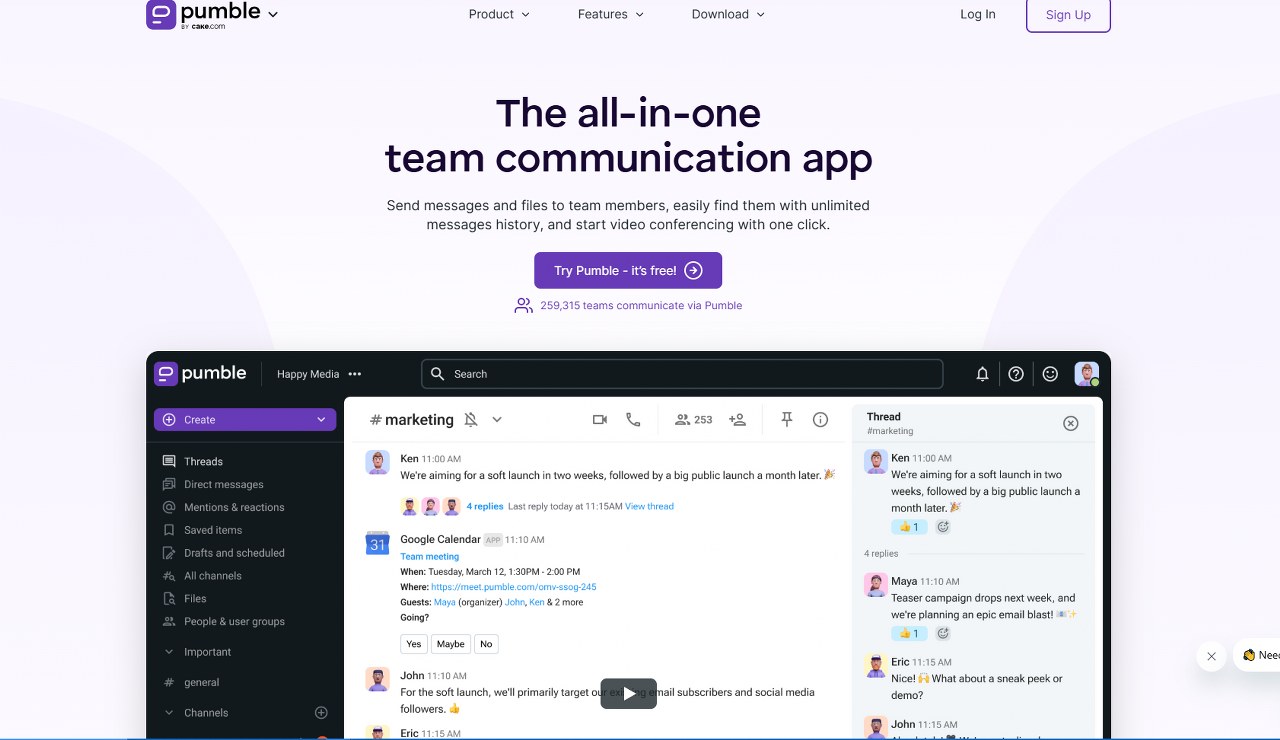View the 253 channel members
The image size is (1280, 740).
[694, 420]
